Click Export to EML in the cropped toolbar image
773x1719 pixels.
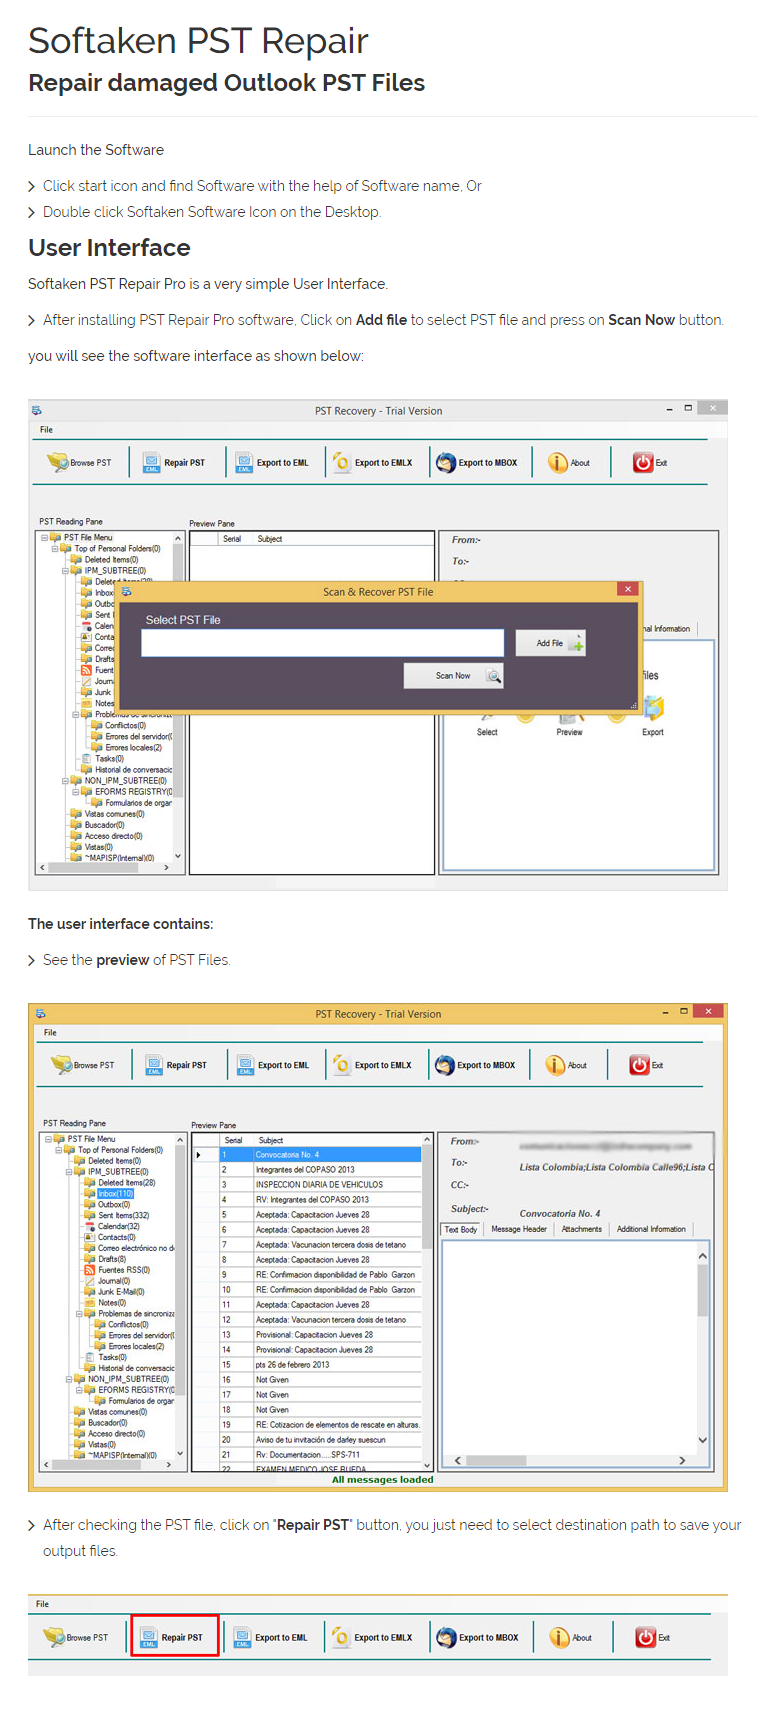tap(271, 1637)
